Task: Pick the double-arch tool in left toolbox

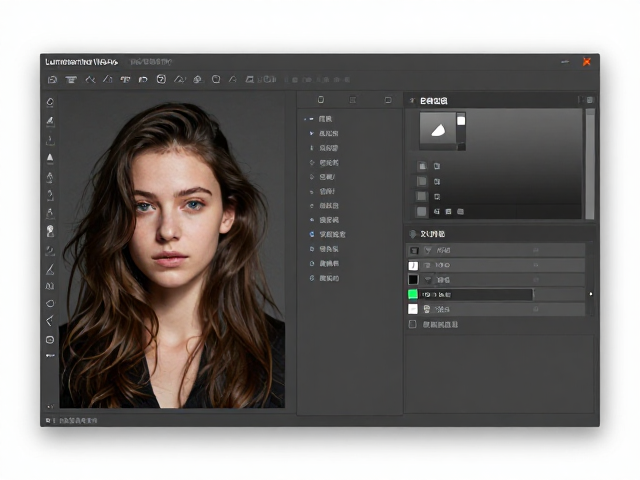Action: tap(50, 286)
